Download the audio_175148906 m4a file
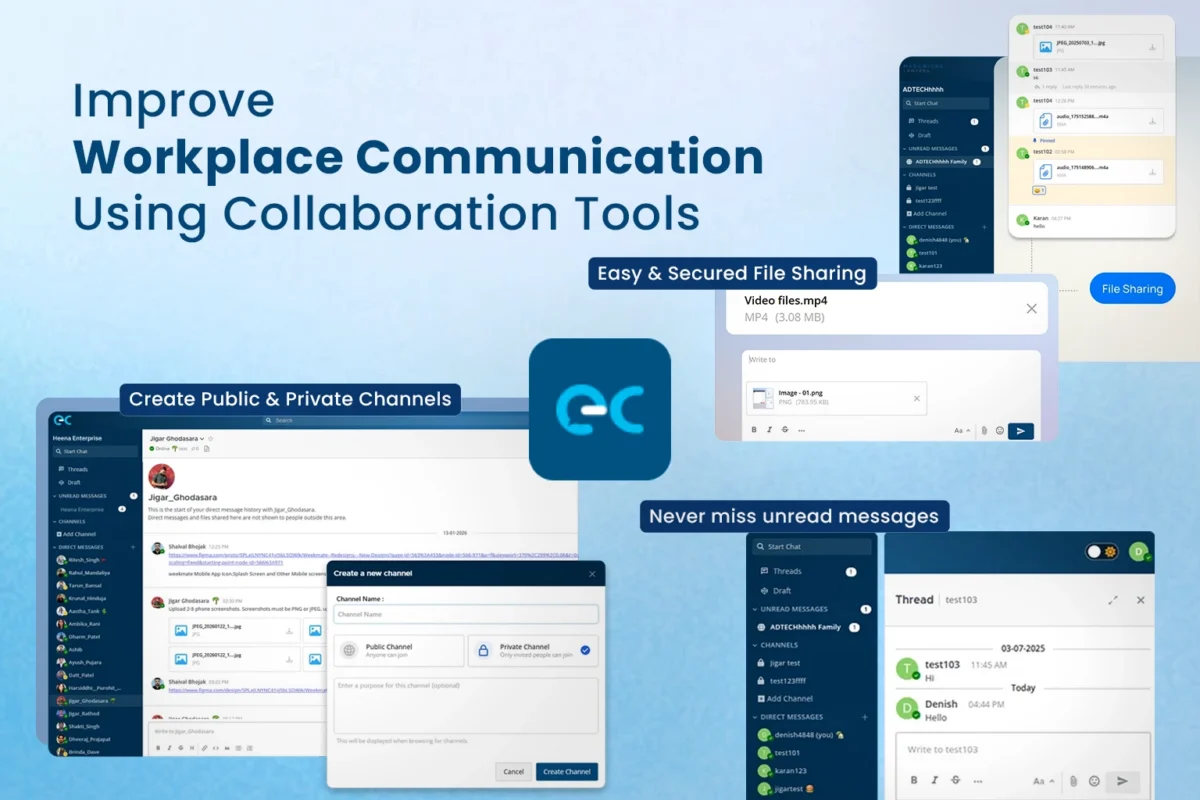The image size is (1200, 800). (1152, 172)
